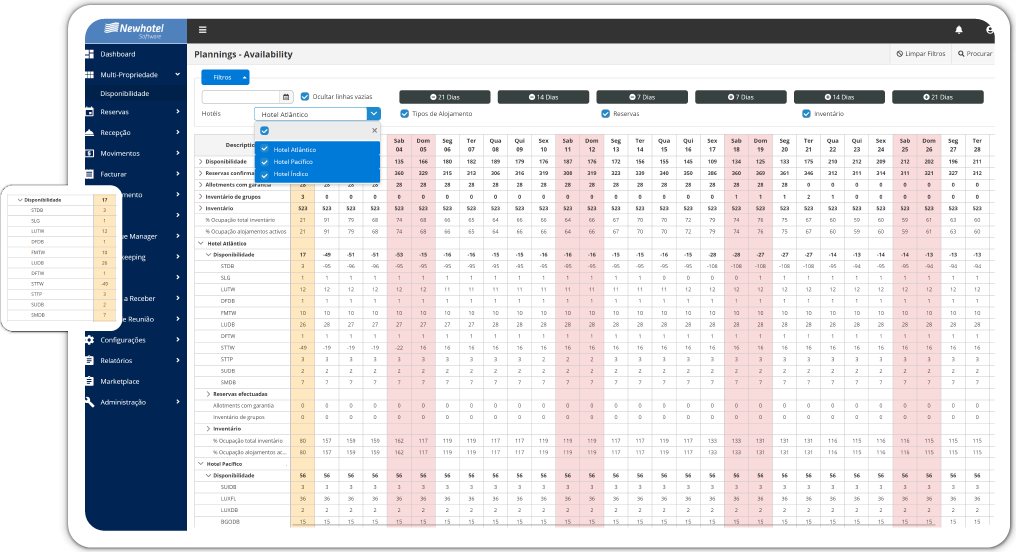Open the Relatórios sidebar menu
This screenshot has width=1016, height=552.
(116, 361)
